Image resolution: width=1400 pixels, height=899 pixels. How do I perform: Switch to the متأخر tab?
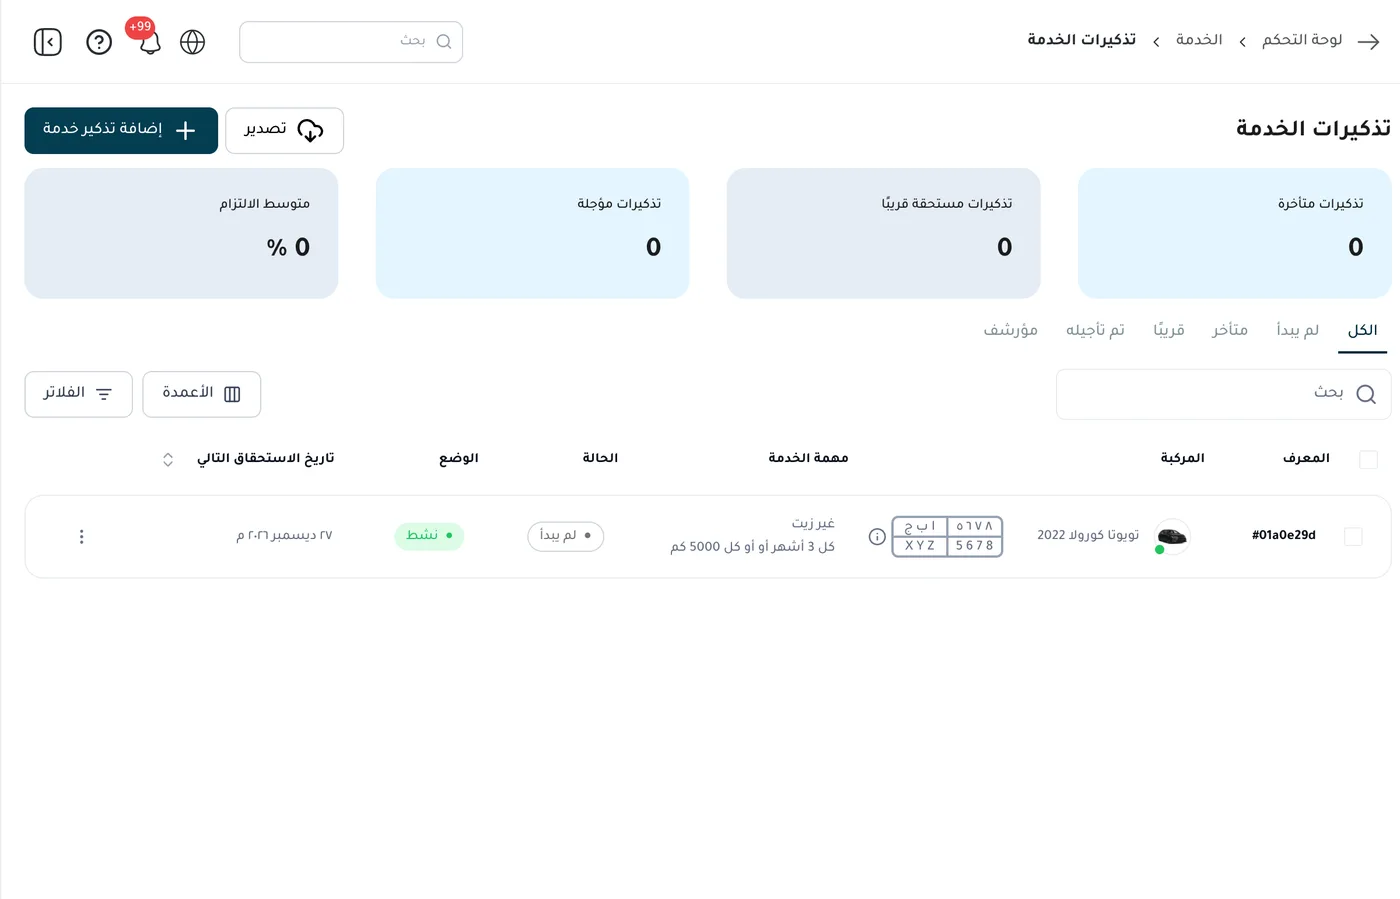pyautogui.click(x=1230, y=331)
